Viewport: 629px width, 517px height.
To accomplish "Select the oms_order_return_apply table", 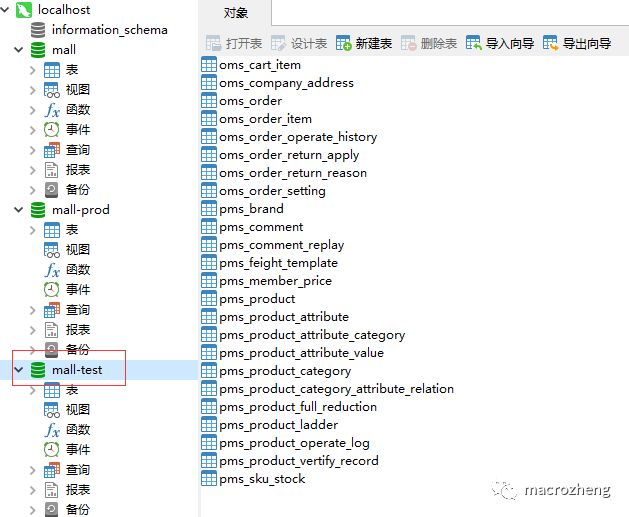I will [289, 155].
